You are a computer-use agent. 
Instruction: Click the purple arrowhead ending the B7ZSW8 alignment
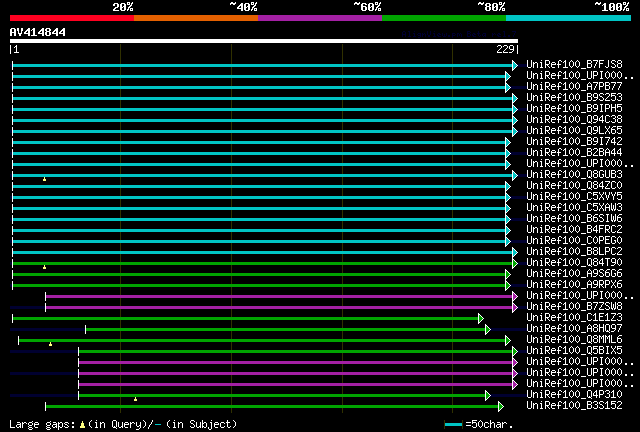coord(515,307)
